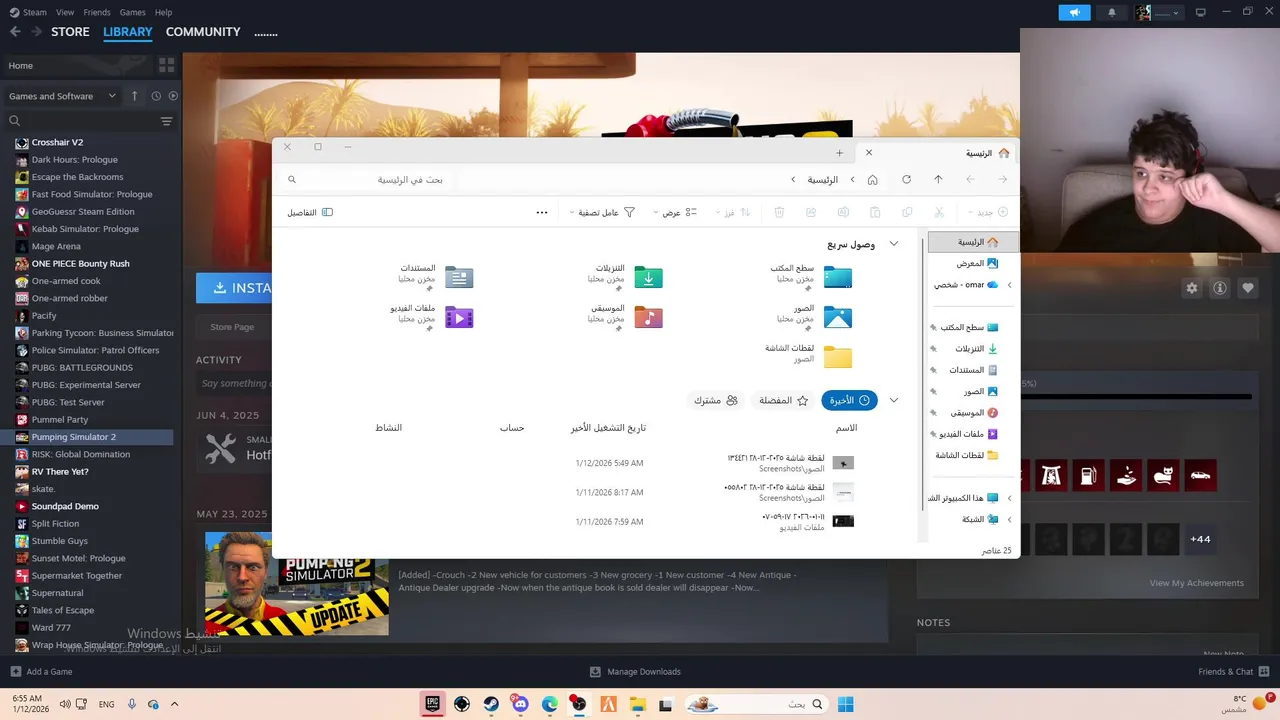Select Pumping Simulator 2 in library
Screen dimensions: 1280x720
coord(87,437)
